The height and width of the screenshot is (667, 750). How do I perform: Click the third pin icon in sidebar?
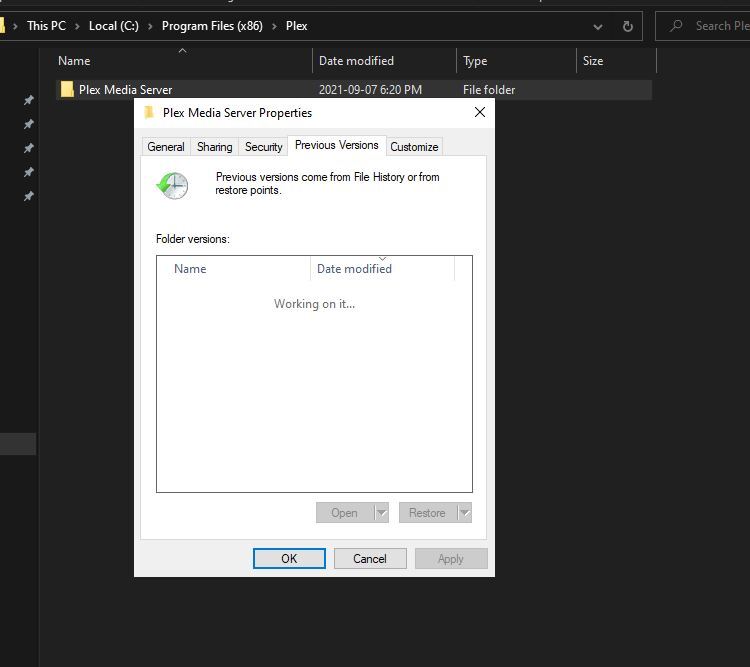click(29, 148)
